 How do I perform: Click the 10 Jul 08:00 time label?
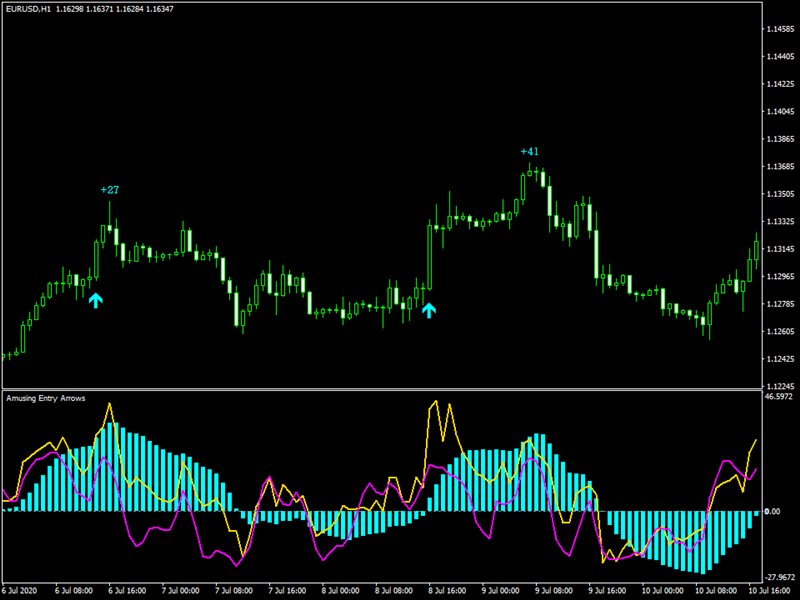tap(717, 591)
